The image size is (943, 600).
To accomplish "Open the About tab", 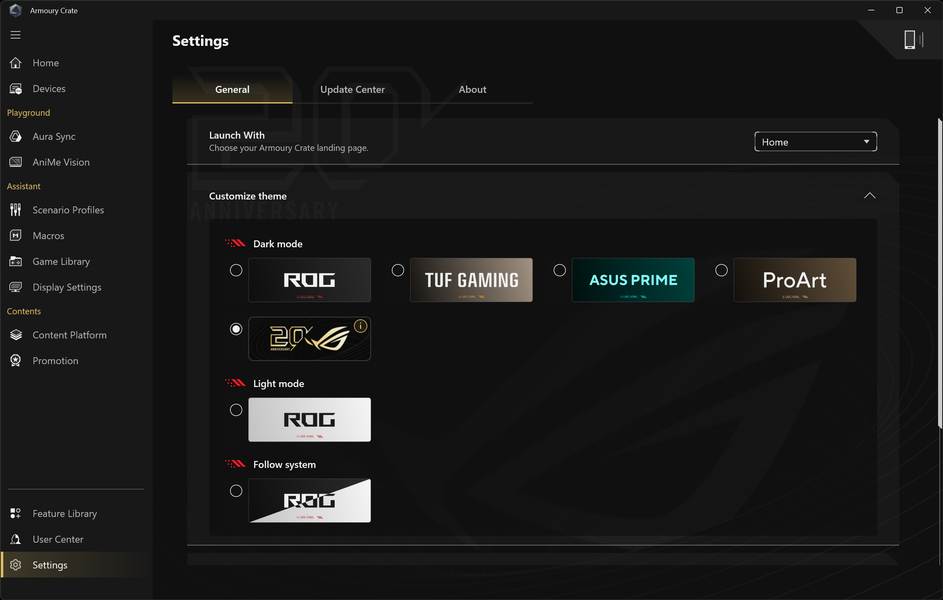I will [x=473, y=90].
